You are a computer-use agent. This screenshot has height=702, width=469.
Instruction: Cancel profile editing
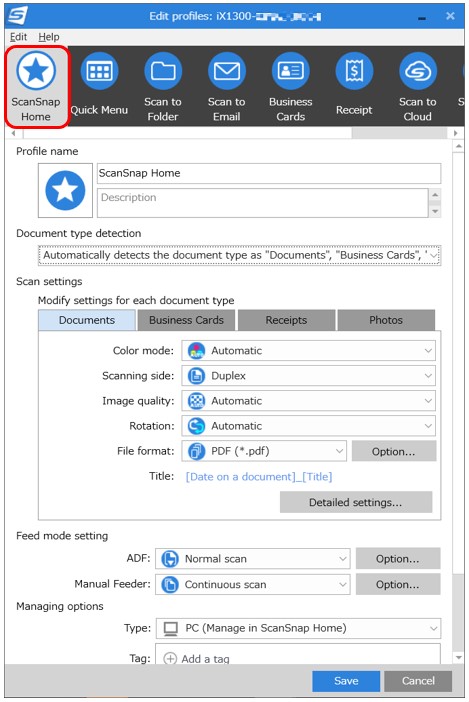[418, 681]
